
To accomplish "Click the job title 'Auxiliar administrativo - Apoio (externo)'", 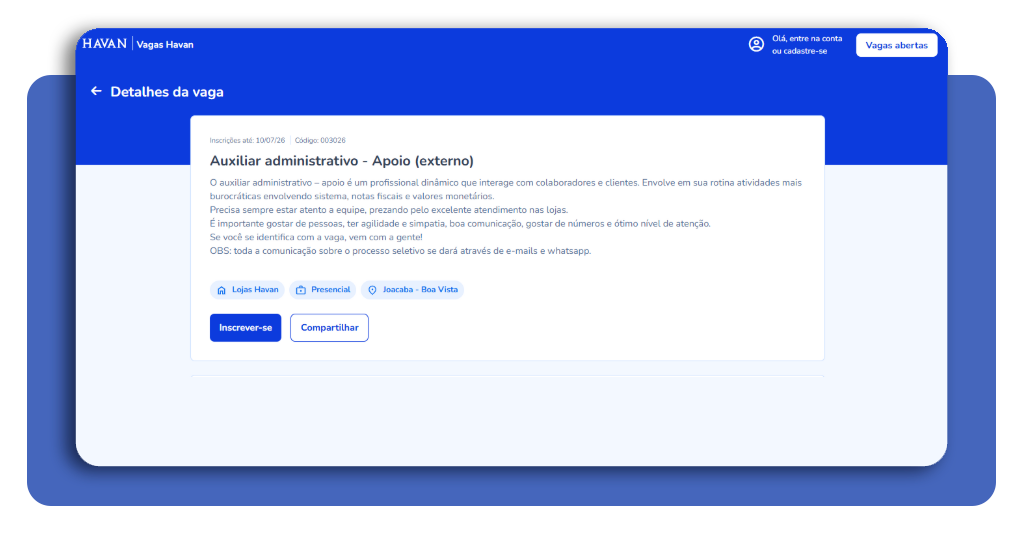I will (342, 161).
